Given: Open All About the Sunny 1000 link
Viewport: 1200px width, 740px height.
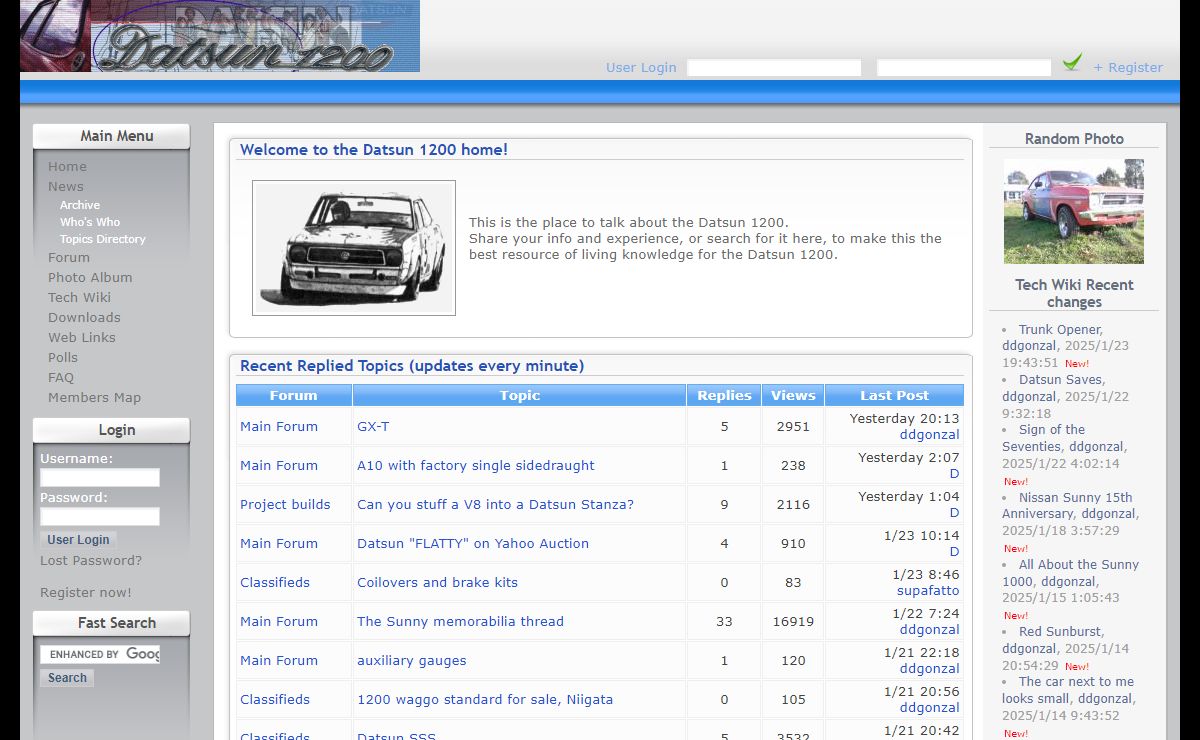Looking at the screenshot, I should [1071, 572].
